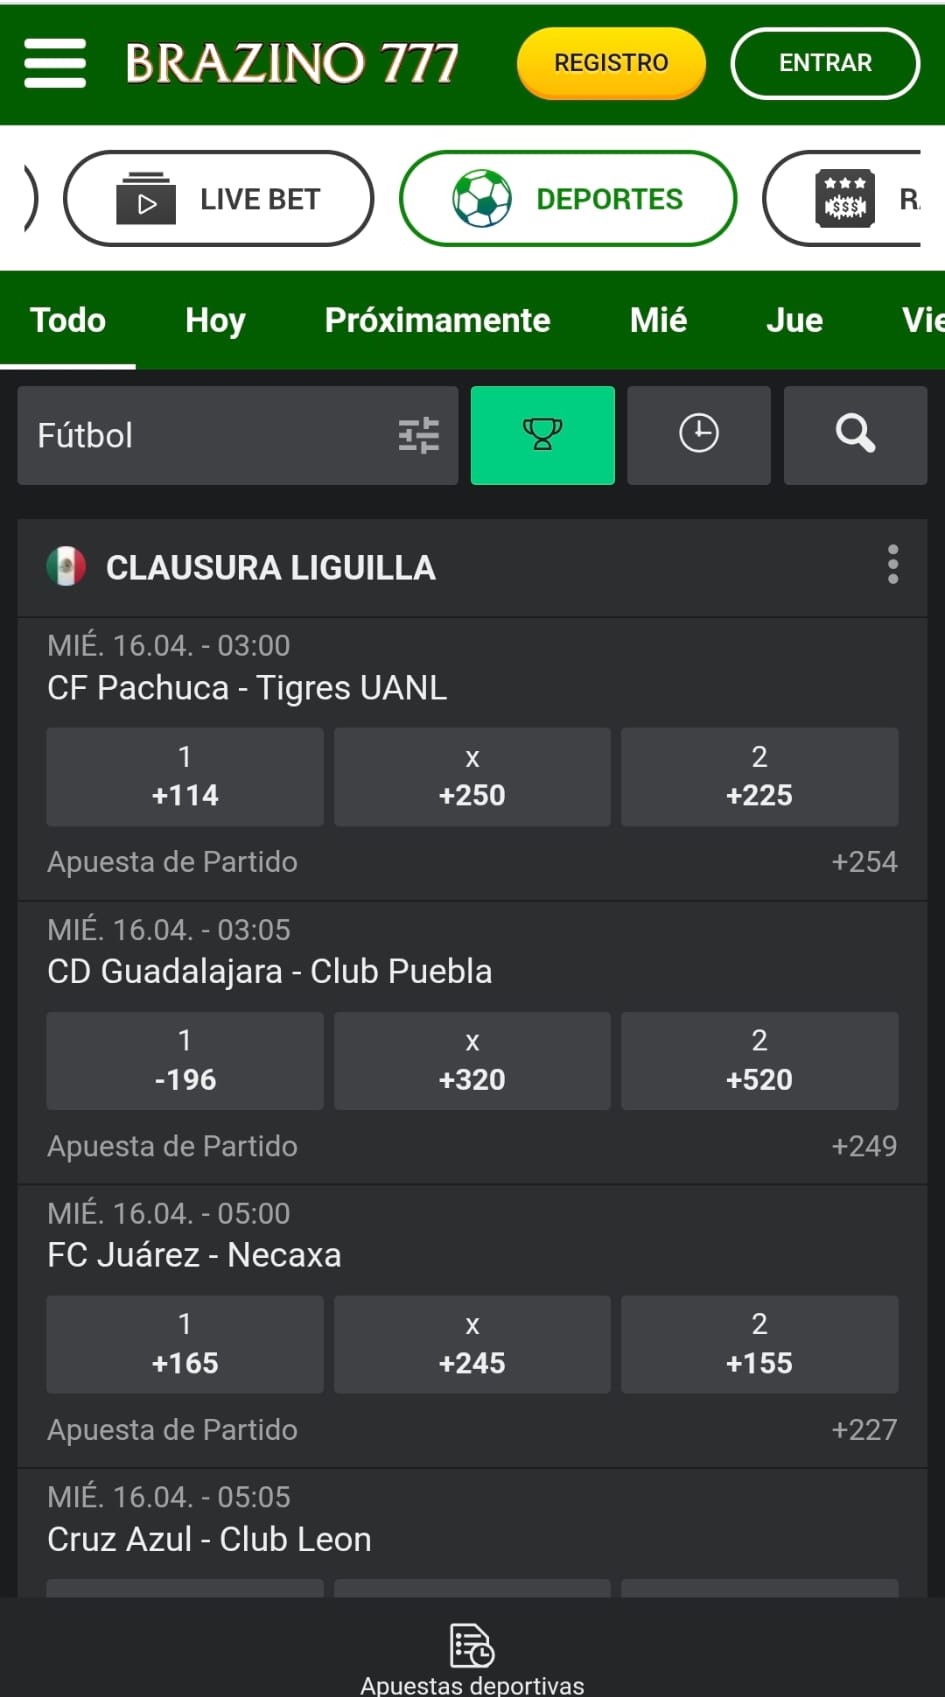Expand more markets +227 for Juárez match

click(x=864, y=1430)
